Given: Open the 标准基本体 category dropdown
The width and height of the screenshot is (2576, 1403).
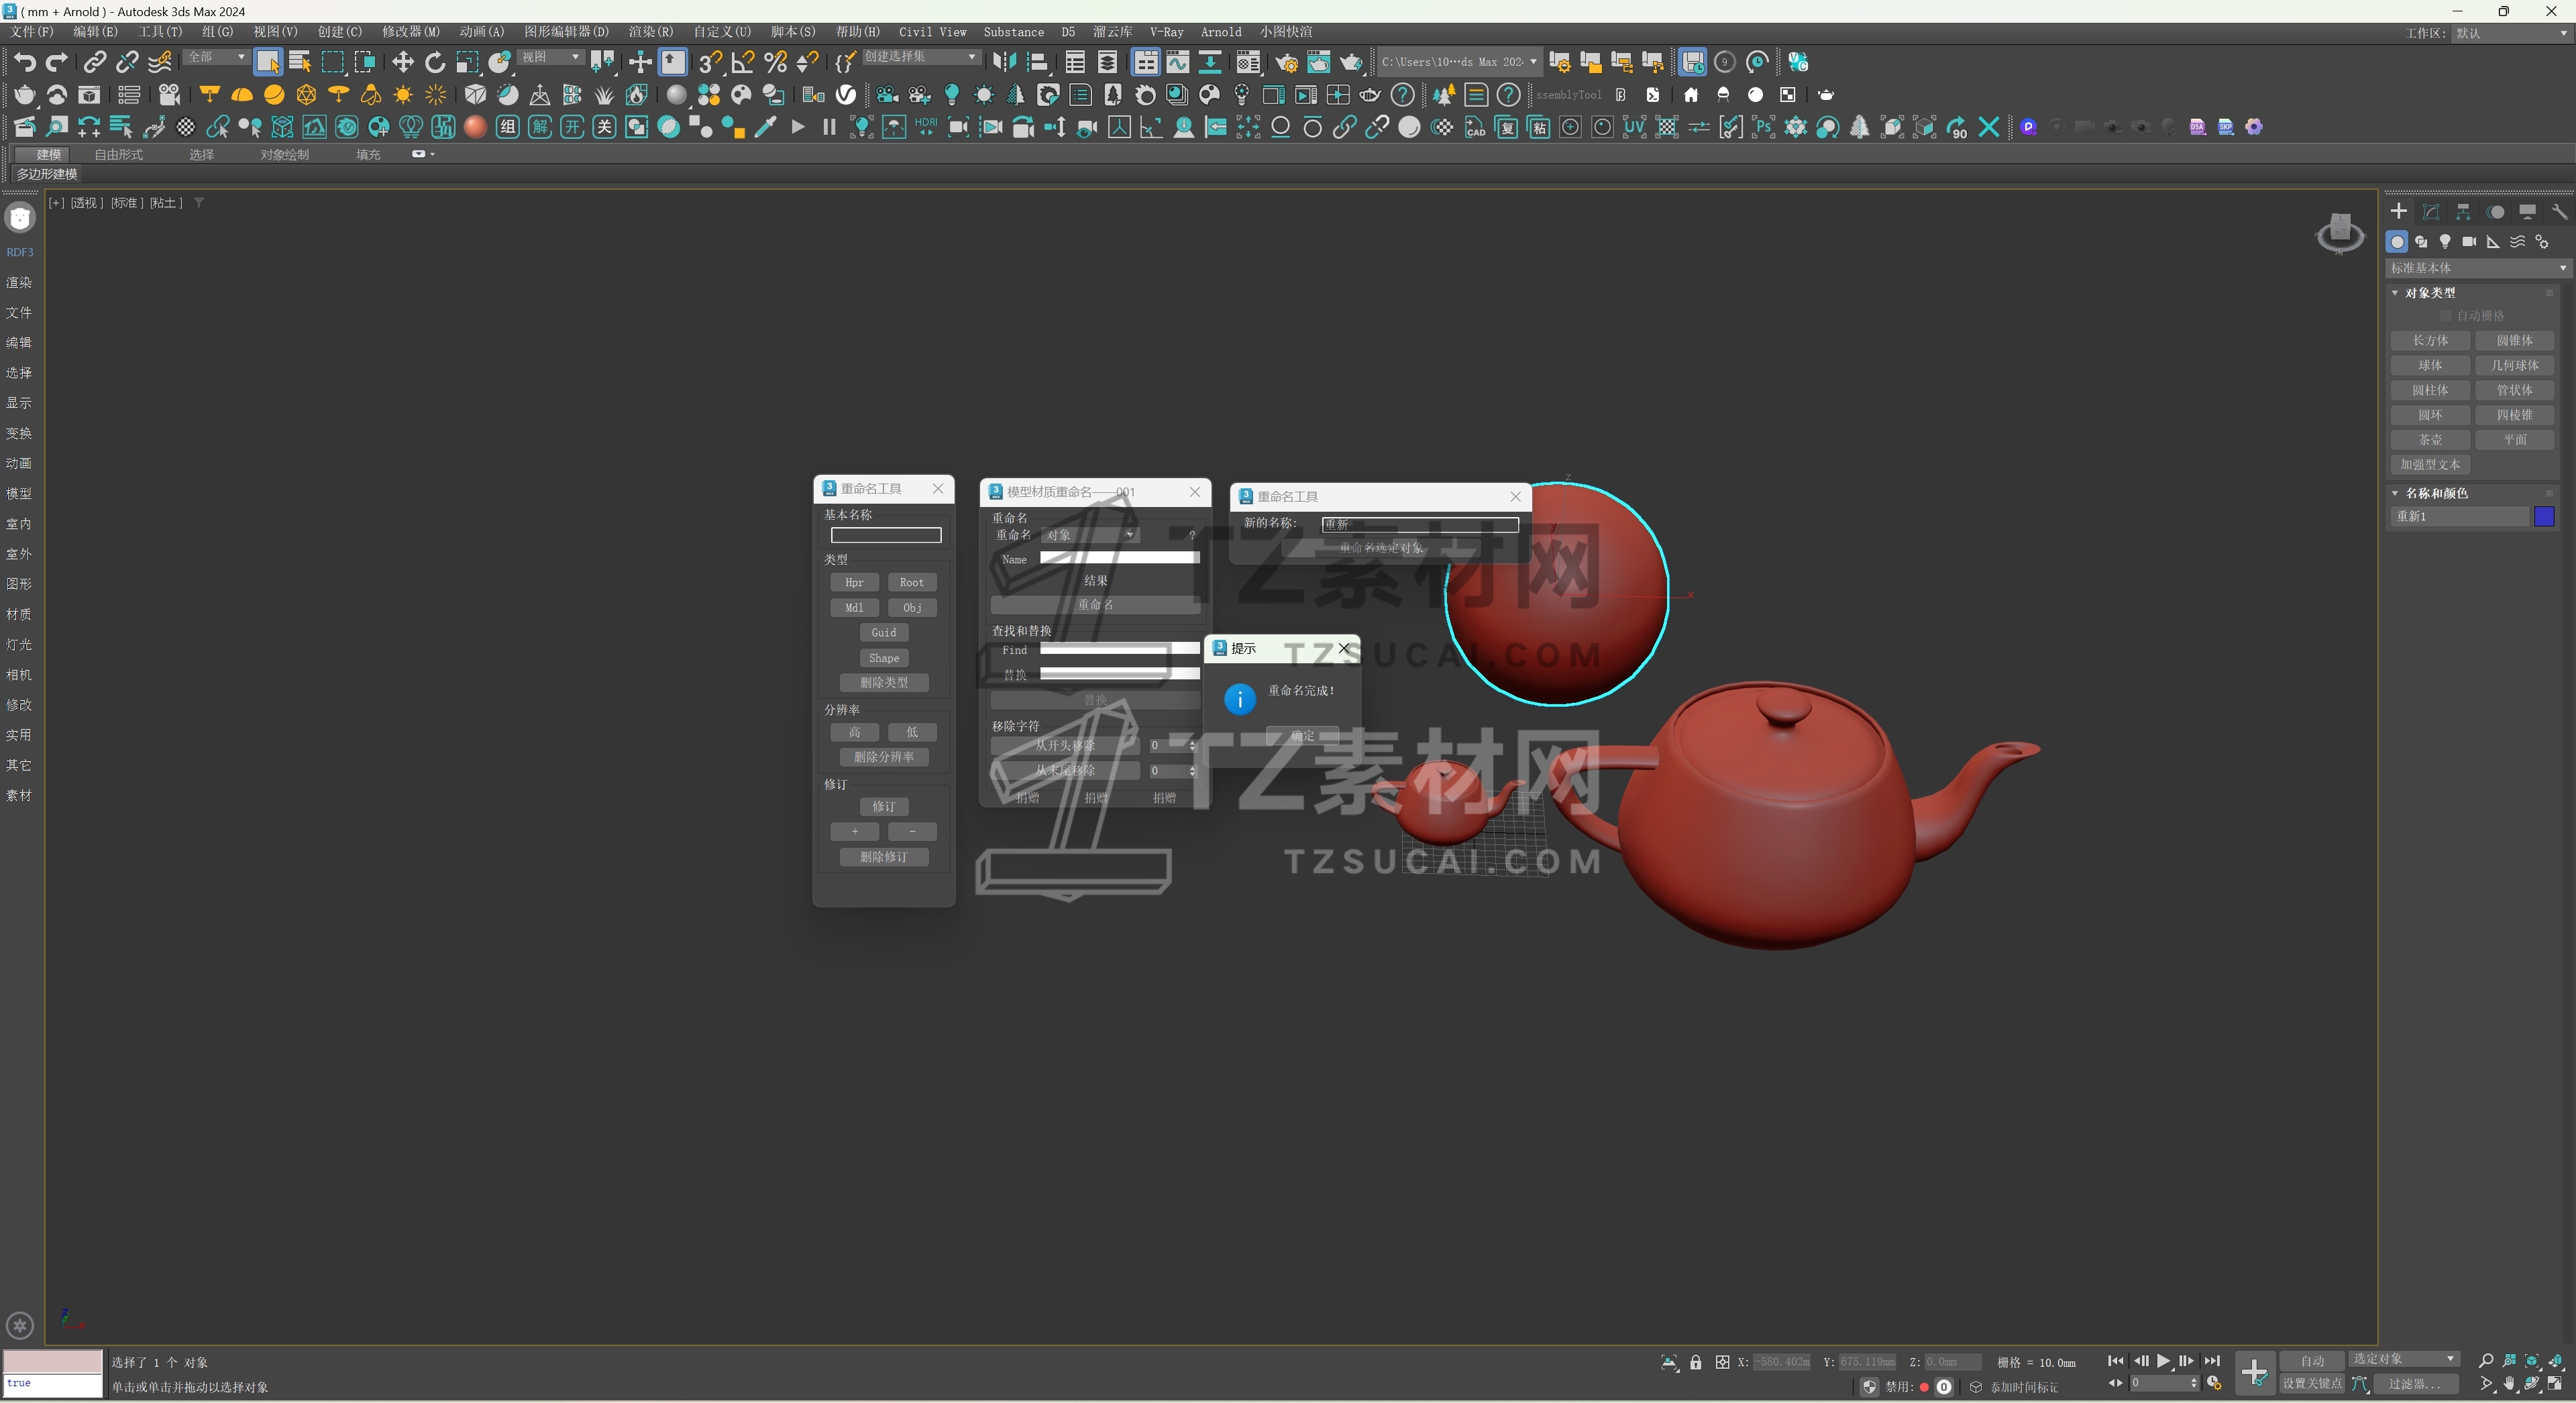Looking at the screenshot, I should click(x=2476, y=268).
